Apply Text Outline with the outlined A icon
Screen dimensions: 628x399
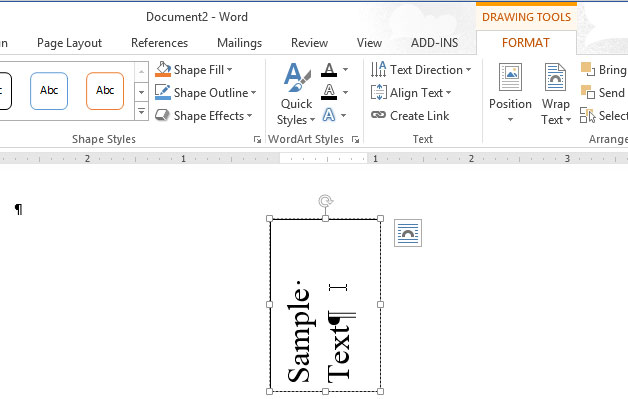point(329,92)
